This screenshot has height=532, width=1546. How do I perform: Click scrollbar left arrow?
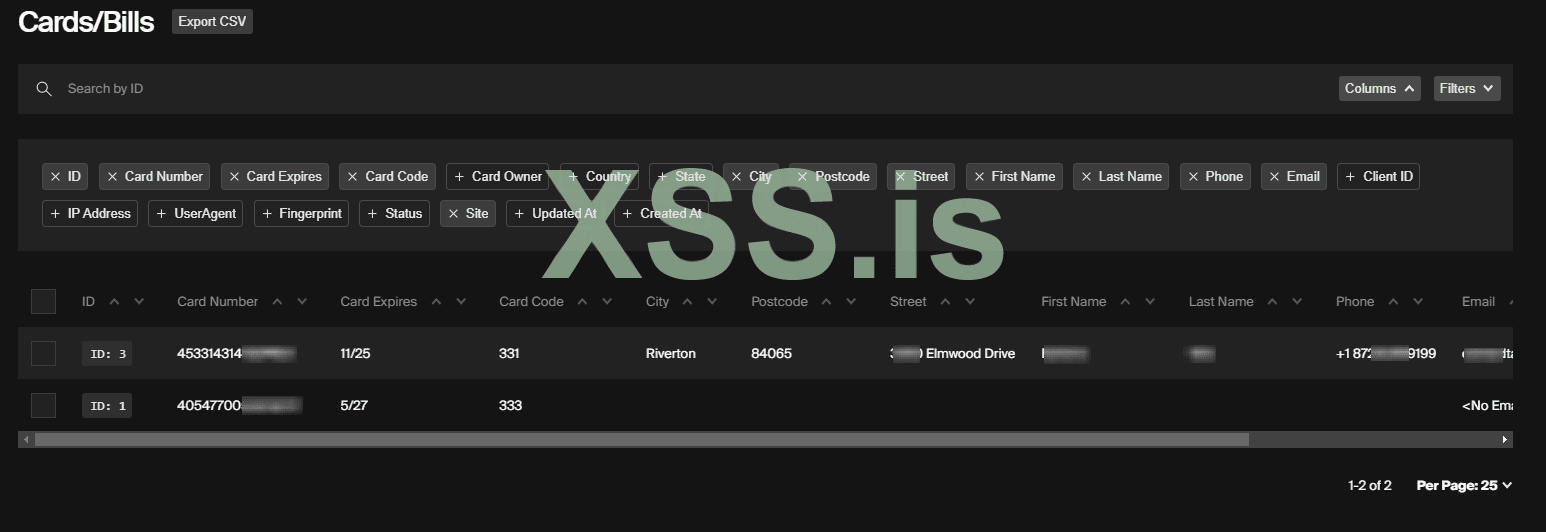pos(26,440)
